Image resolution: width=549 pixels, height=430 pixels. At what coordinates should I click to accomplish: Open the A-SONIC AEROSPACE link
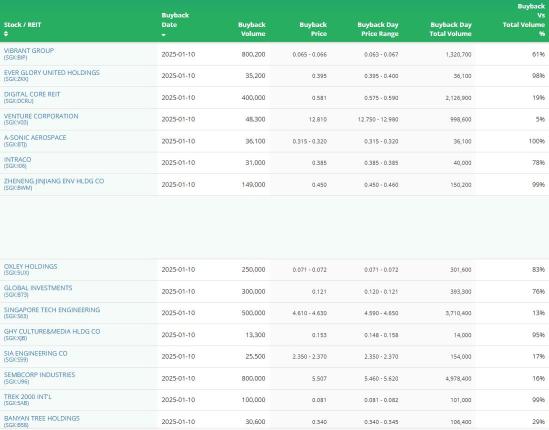click(35, 138)
